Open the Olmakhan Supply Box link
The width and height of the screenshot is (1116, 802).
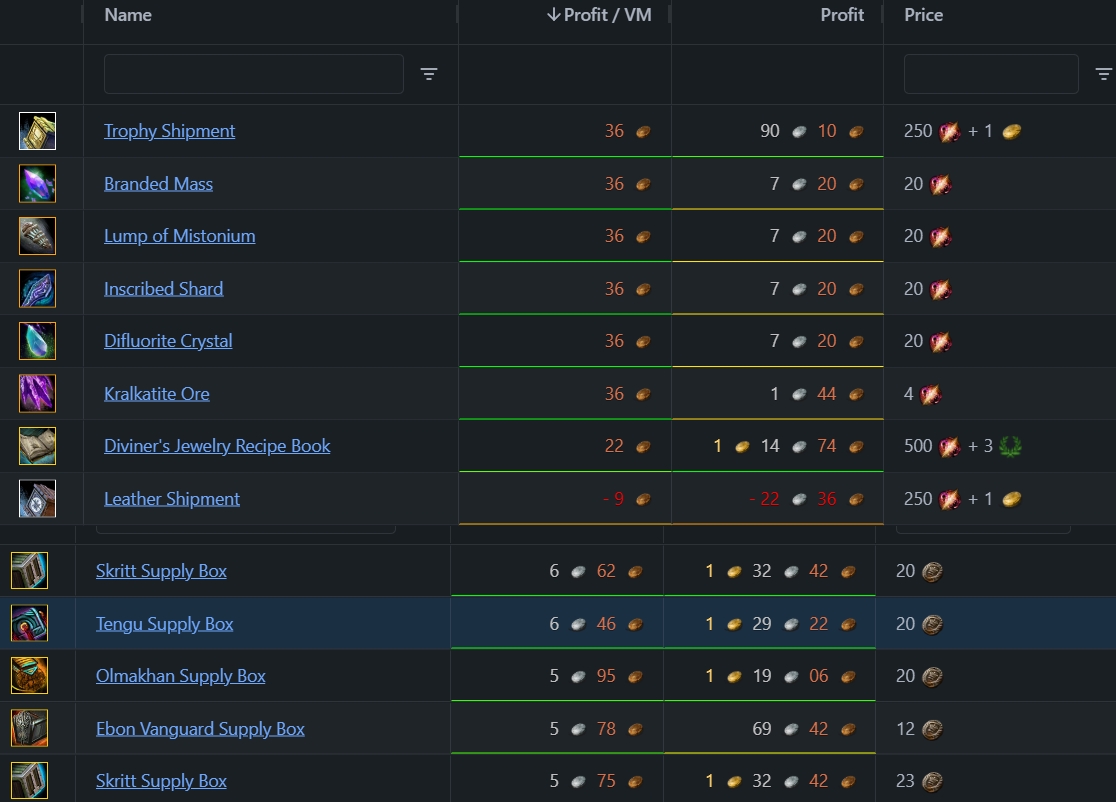pos(181,675)
